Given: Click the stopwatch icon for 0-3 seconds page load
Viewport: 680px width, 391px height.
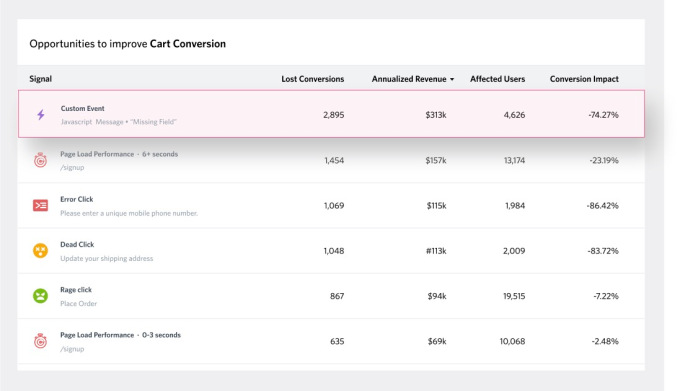Looking at the screenshot, I should (40, 341).
